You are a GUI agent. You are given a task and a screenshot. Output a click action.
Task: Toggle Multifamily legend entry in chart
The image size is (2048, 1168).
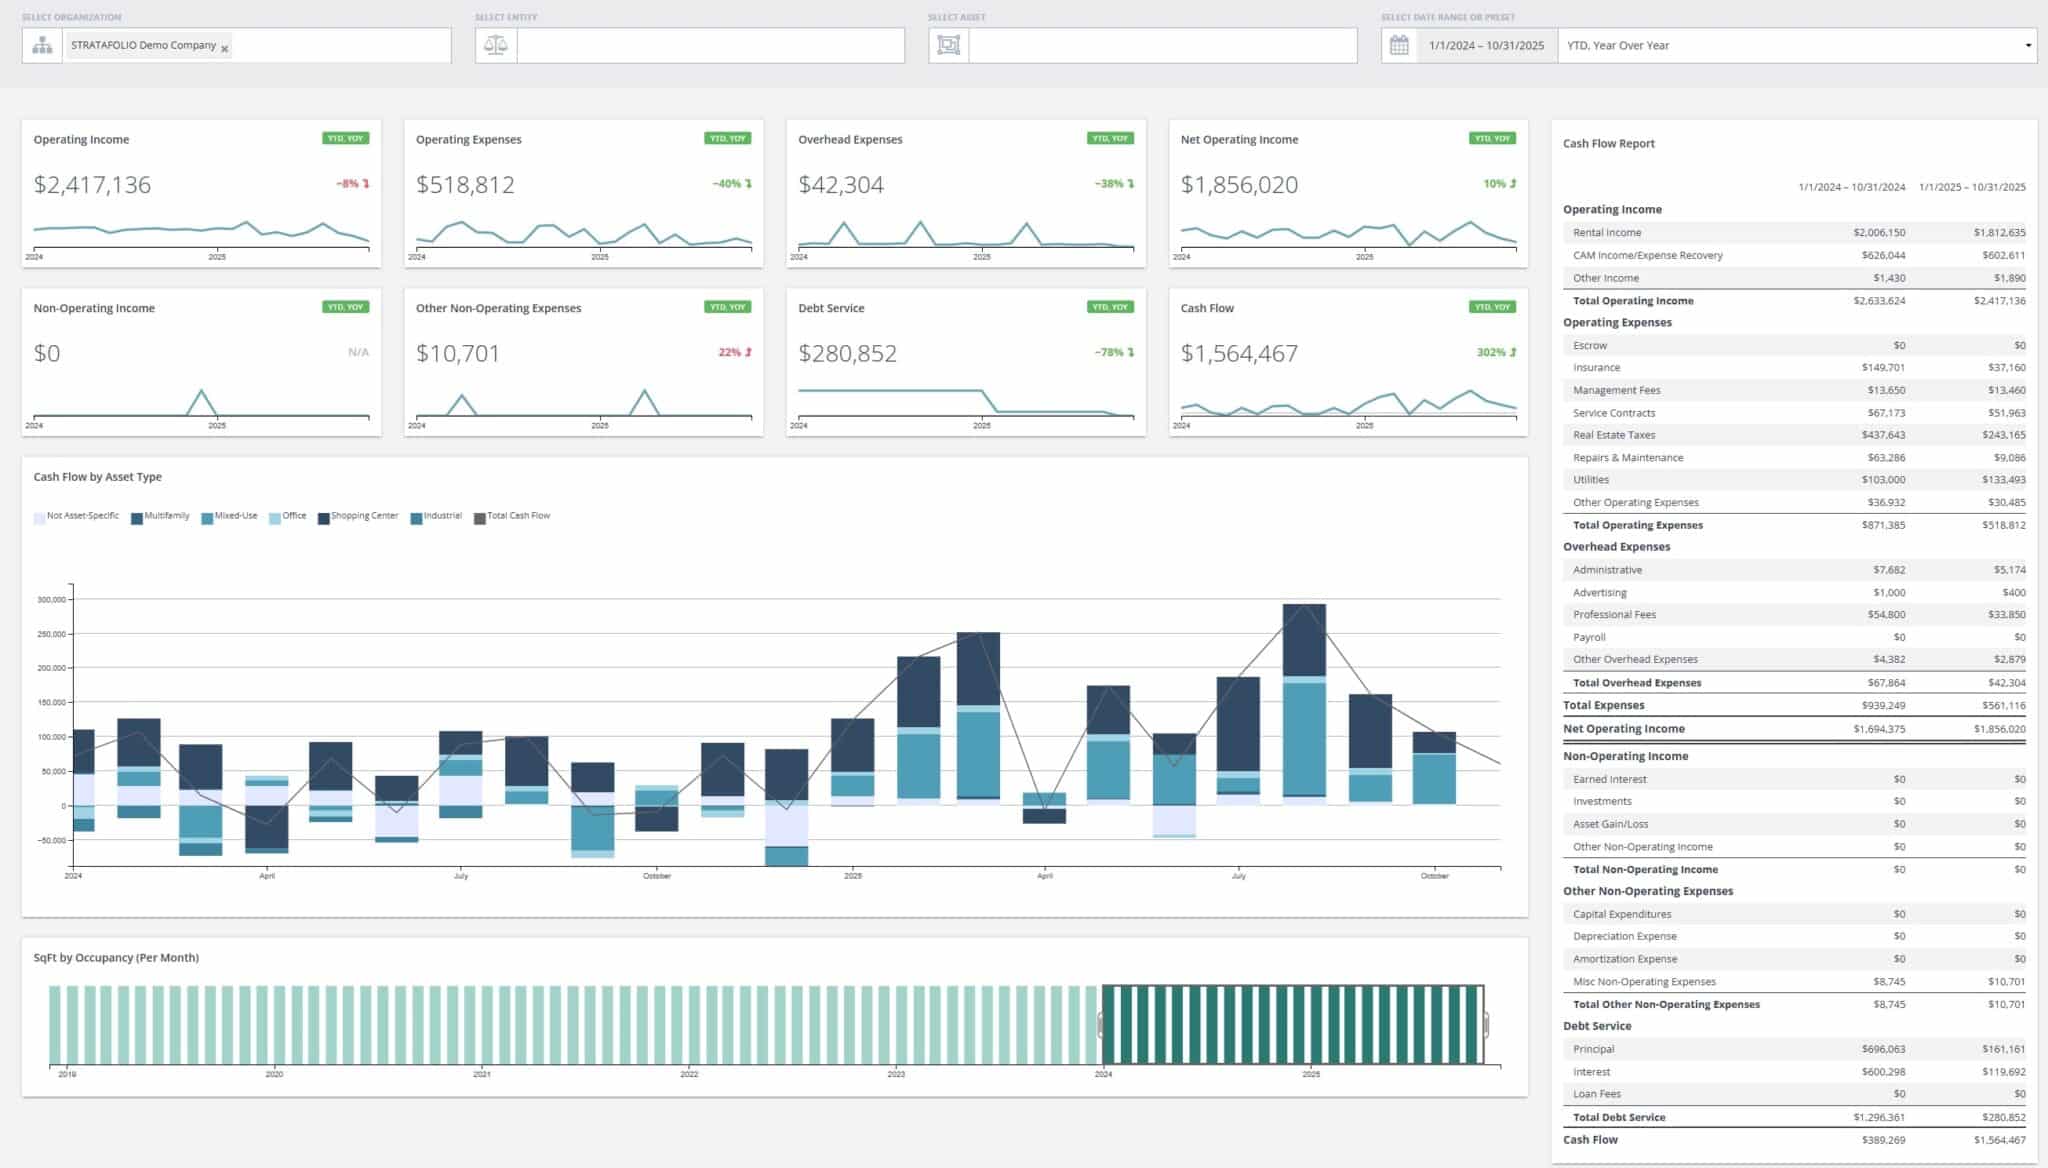(x=166, y=516)
